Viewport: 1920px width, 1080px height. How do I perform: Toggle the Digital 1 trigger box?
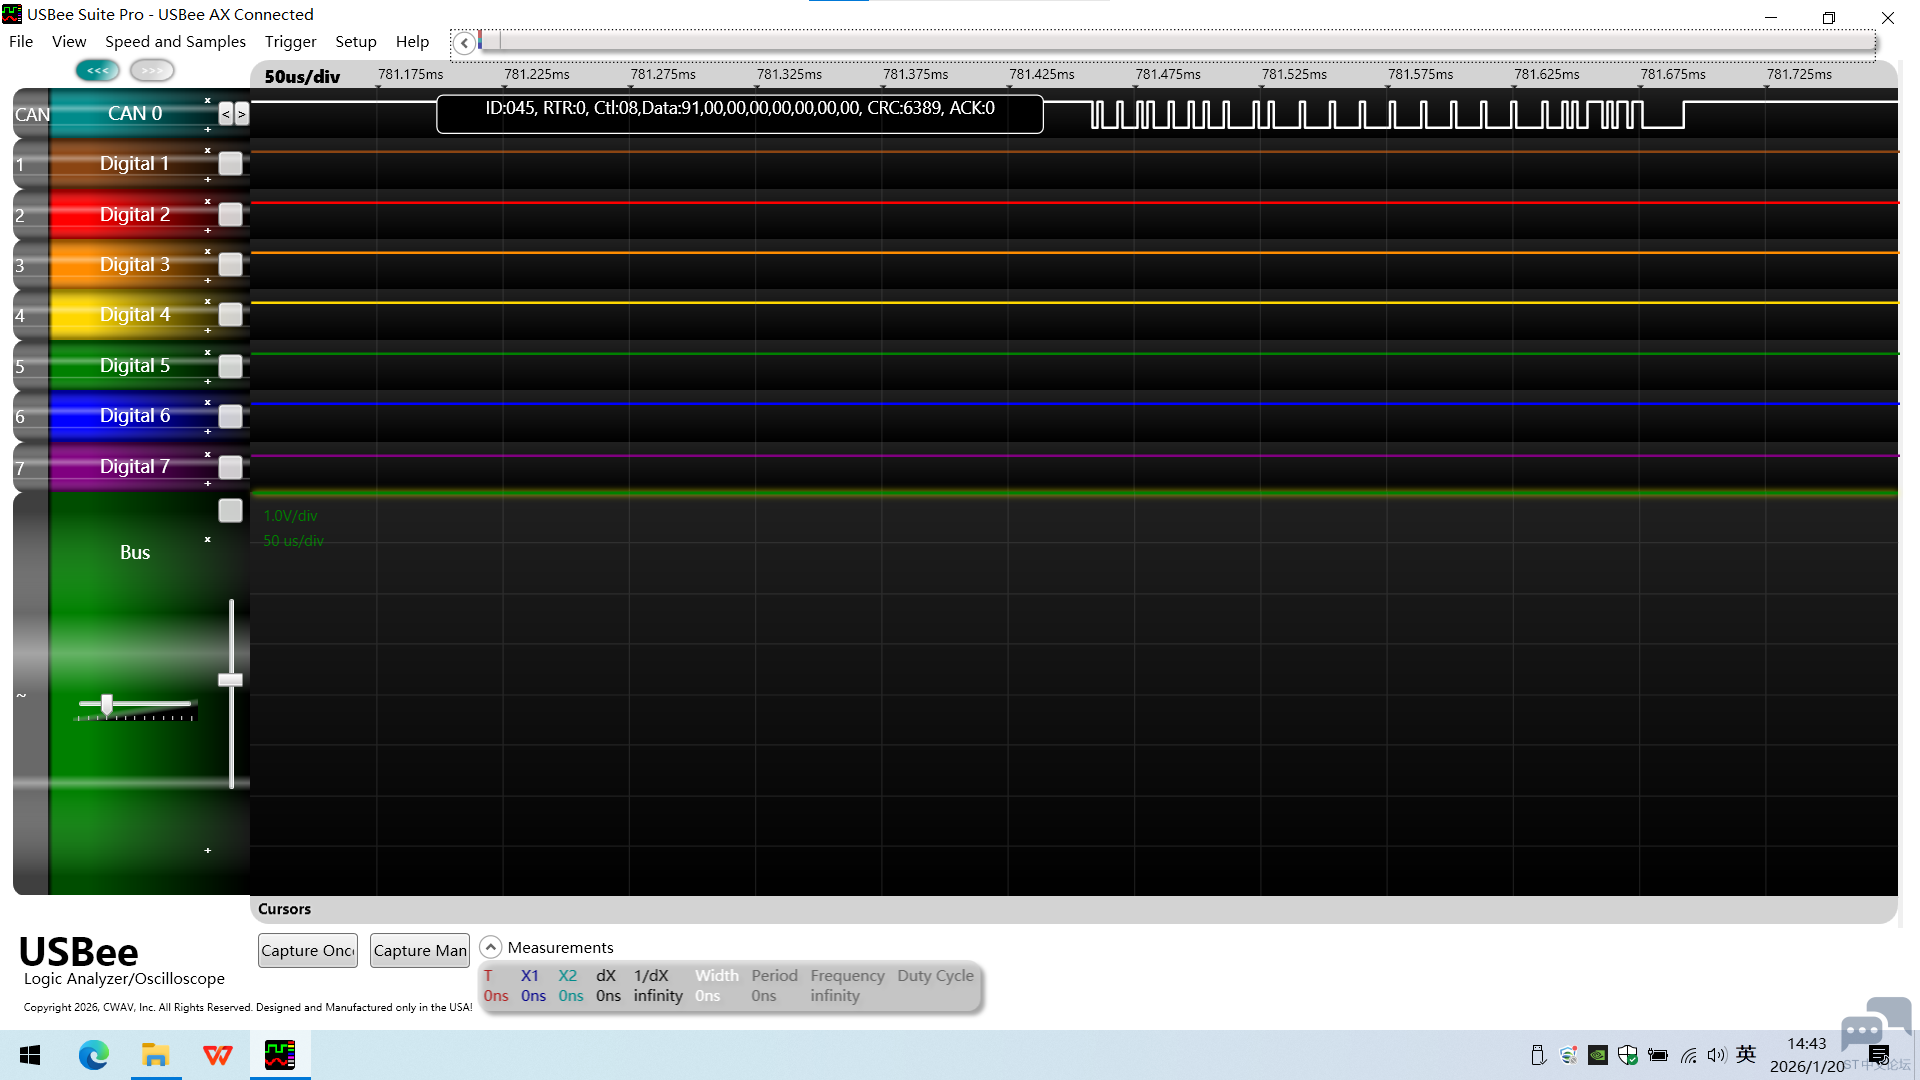[x=230, y=164]
